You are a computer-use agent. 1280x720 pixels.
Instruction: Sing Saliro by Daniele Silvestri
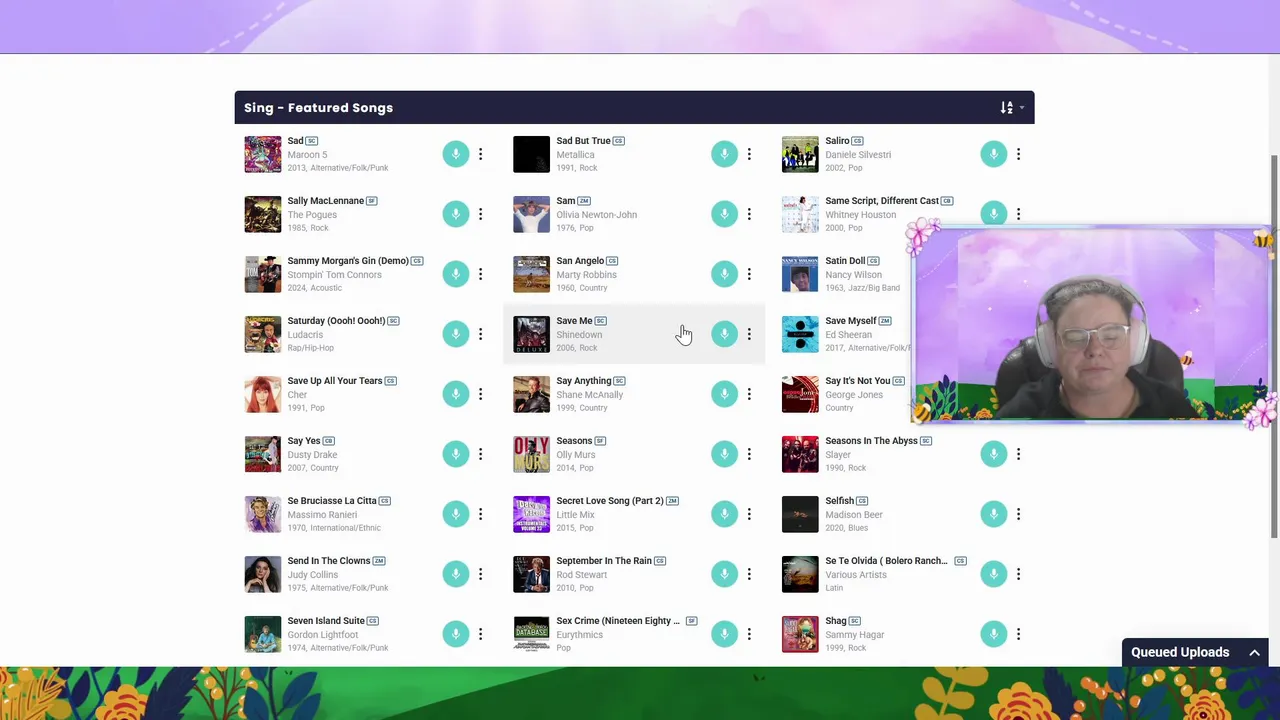[x=993, y=154]
